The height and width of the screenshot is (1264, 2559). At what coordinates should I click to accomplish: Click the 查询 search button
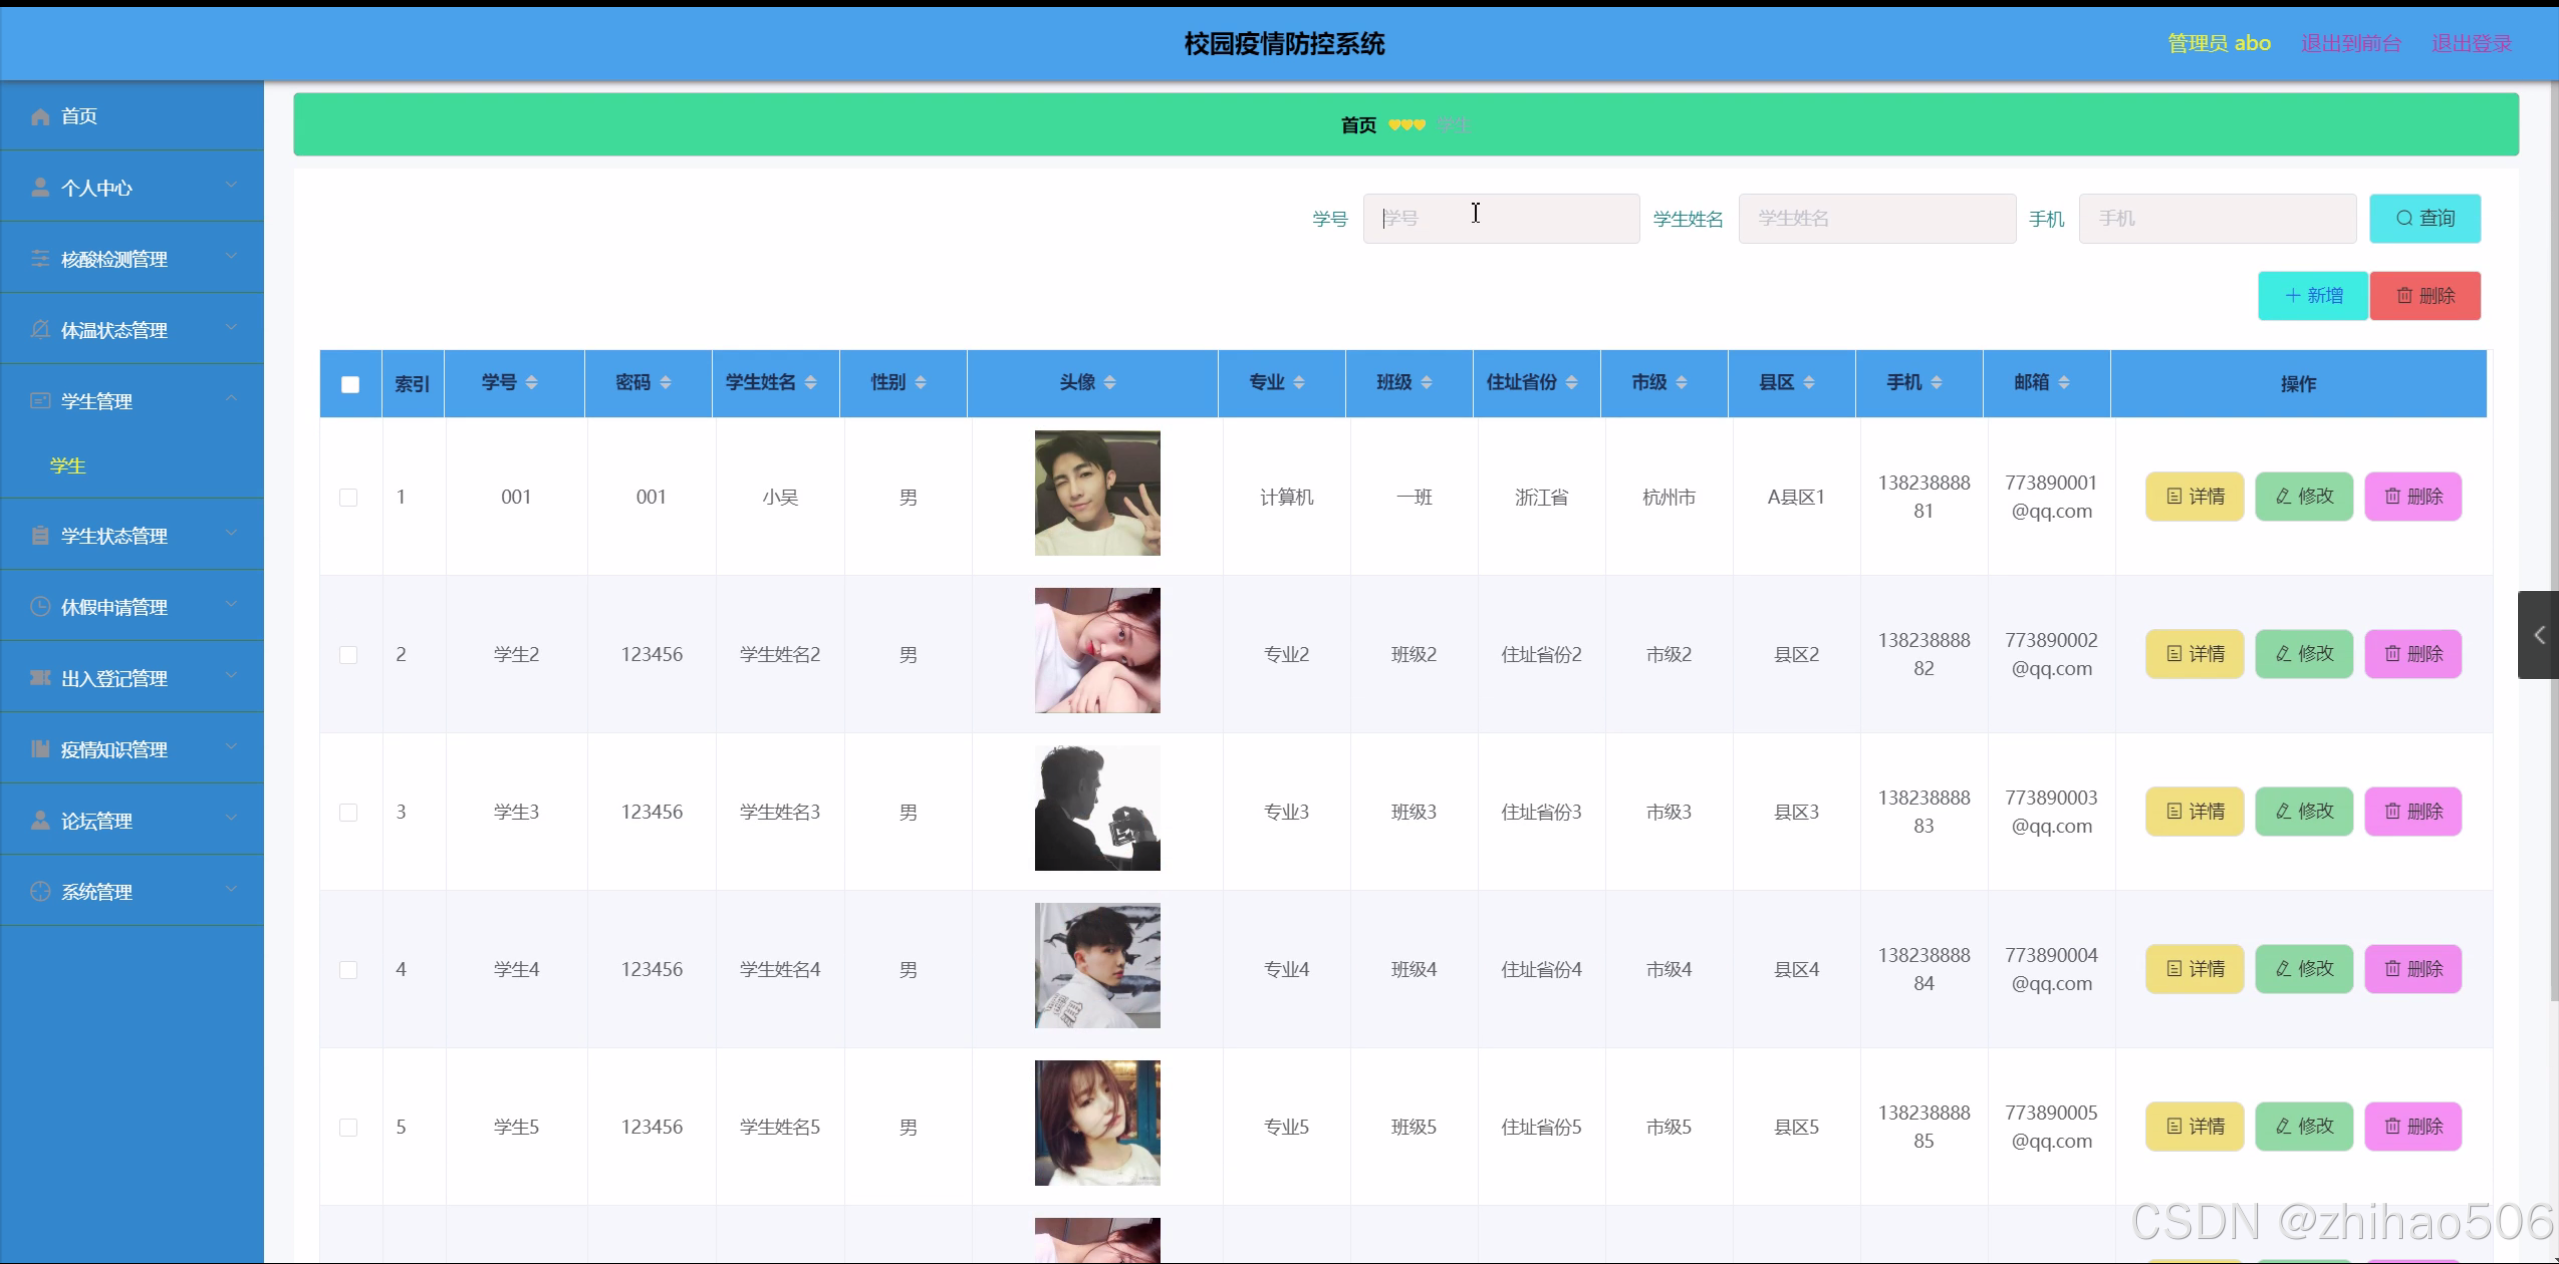[x=2424, y=218]
